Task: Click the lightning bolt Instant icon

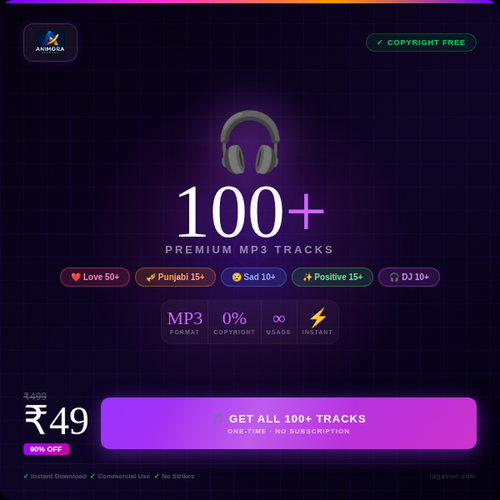Action: coord(318,317)
